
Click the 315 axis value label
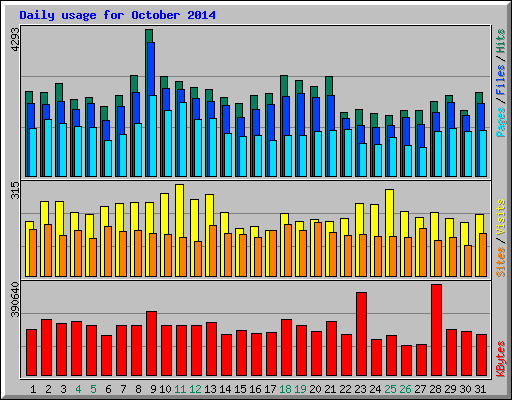[x=15, y=191]
